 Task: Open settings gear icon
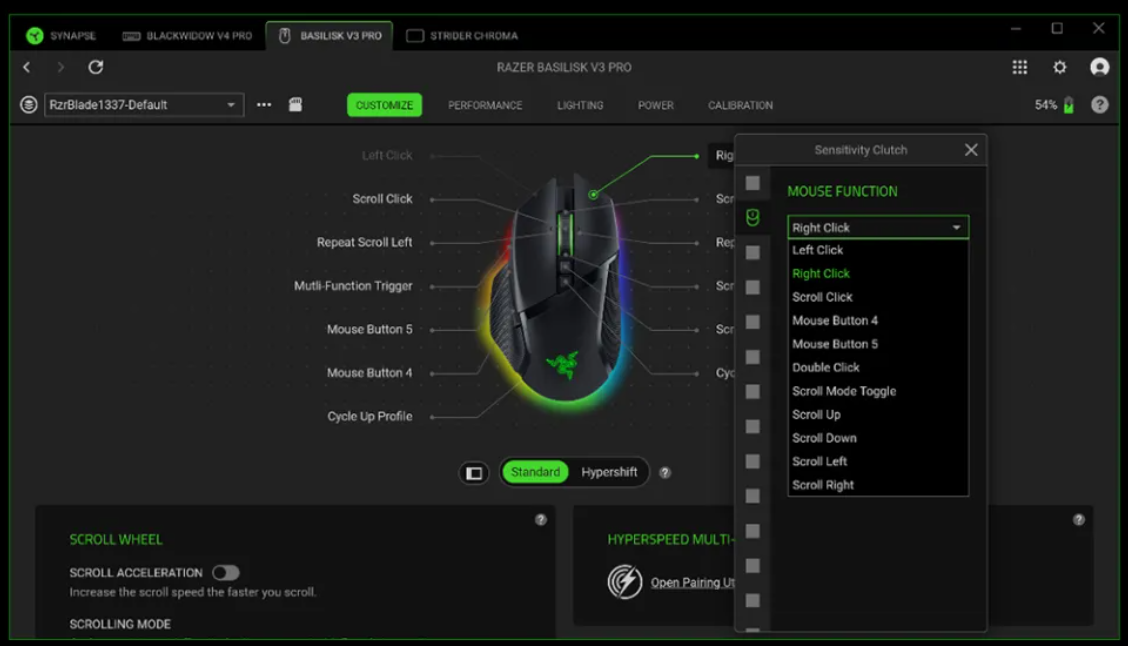pyautogui.click(x=1059, y=67)
